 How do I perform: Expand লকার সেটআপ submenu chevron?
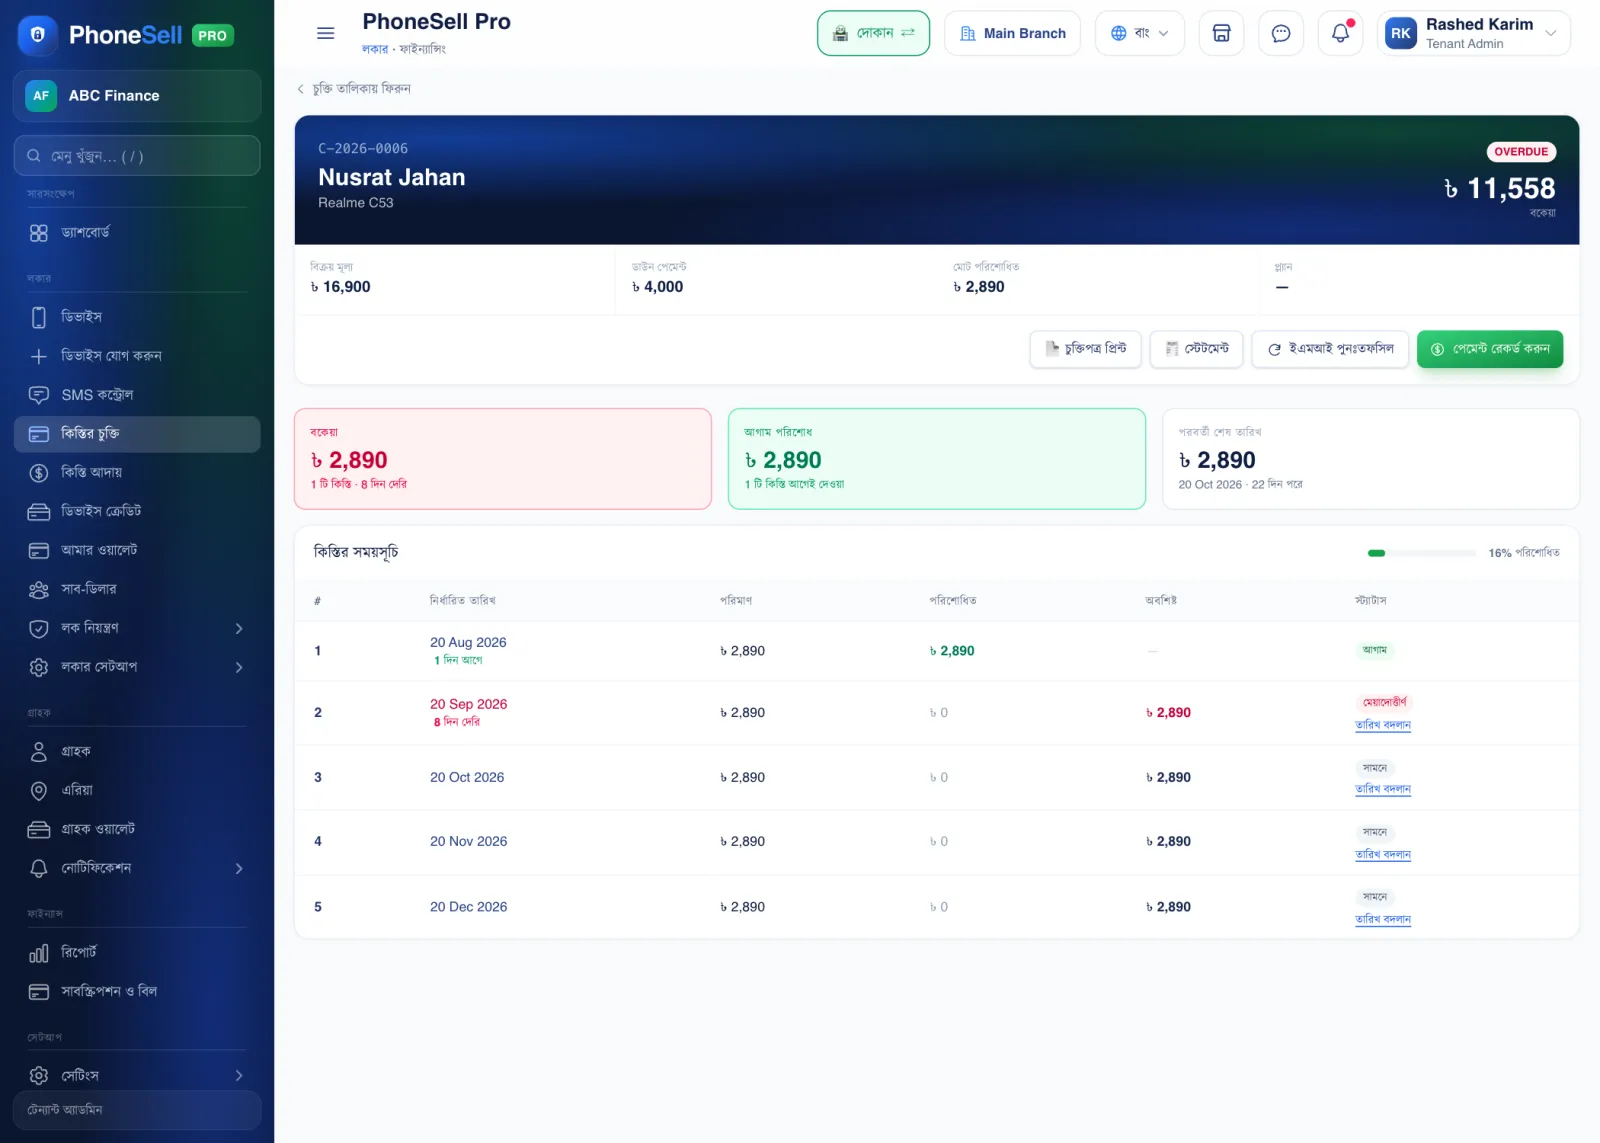[238, 667]
